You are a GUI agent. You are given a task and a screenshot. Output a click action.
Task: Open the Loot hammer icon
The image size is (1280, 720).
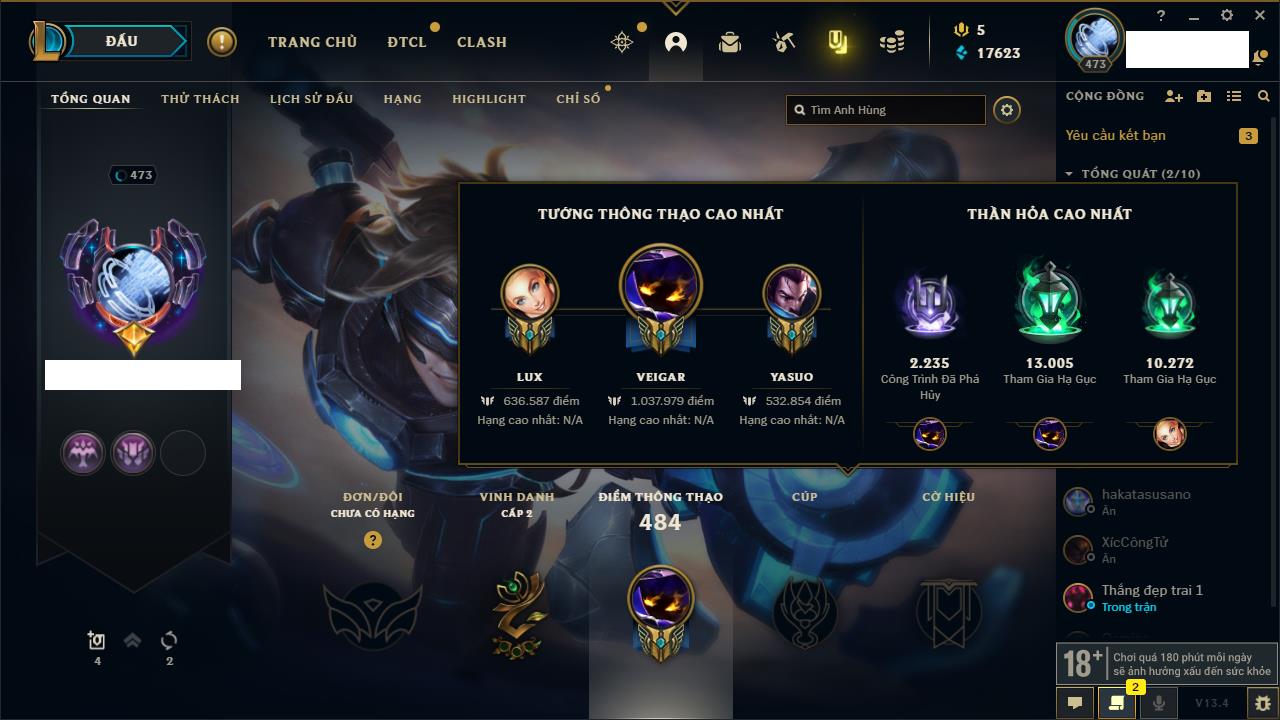(x=783, y=42)
